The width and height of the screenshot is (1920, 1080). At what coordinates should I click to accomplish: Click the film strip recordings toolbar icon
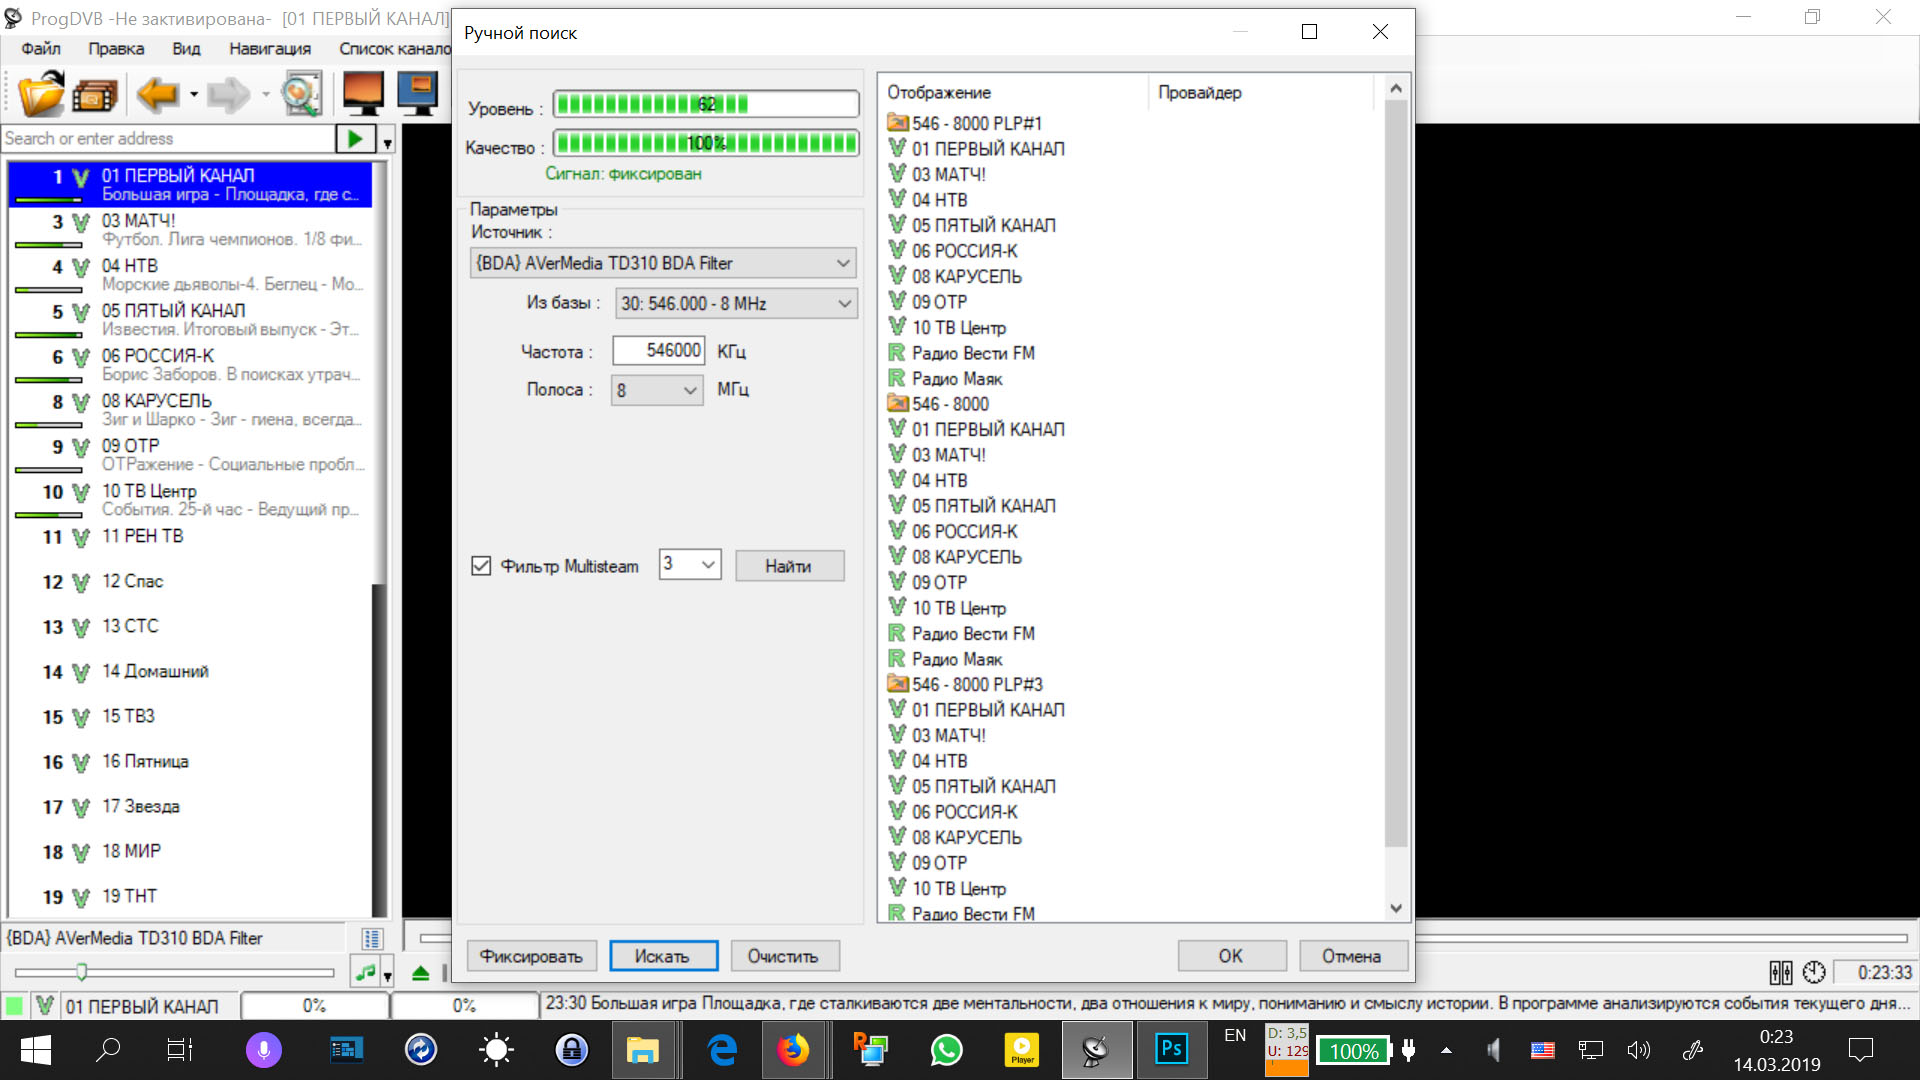click(x=95, y=96)
